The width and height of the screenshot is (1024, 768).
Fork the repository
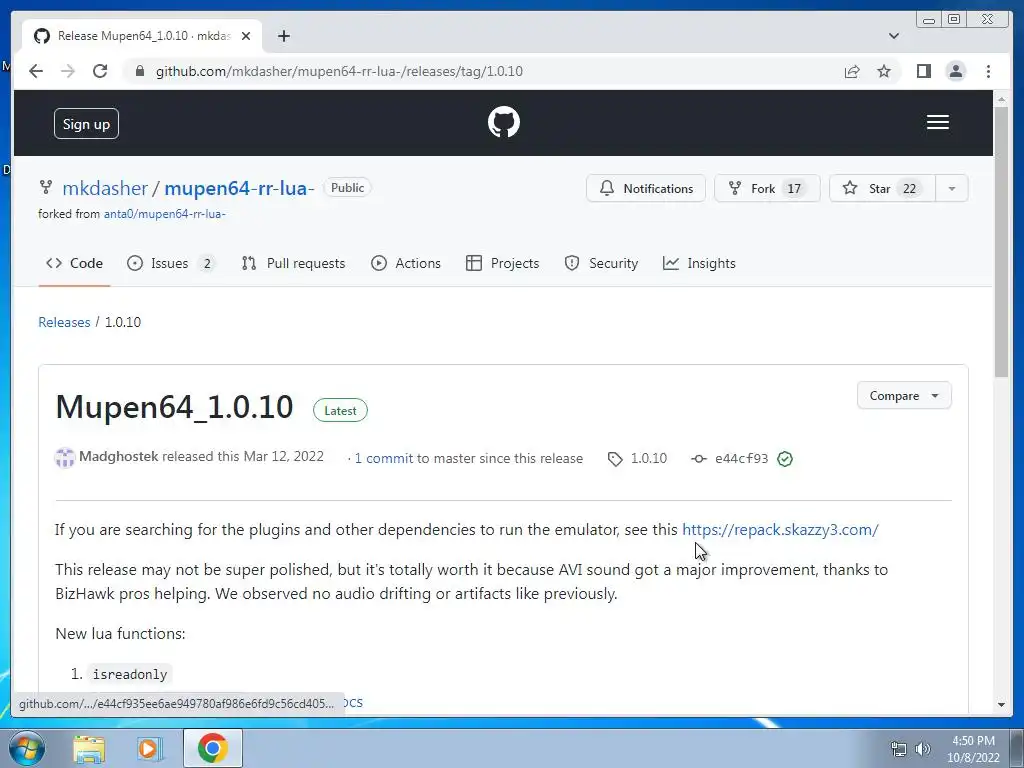(x=767, y=188)
